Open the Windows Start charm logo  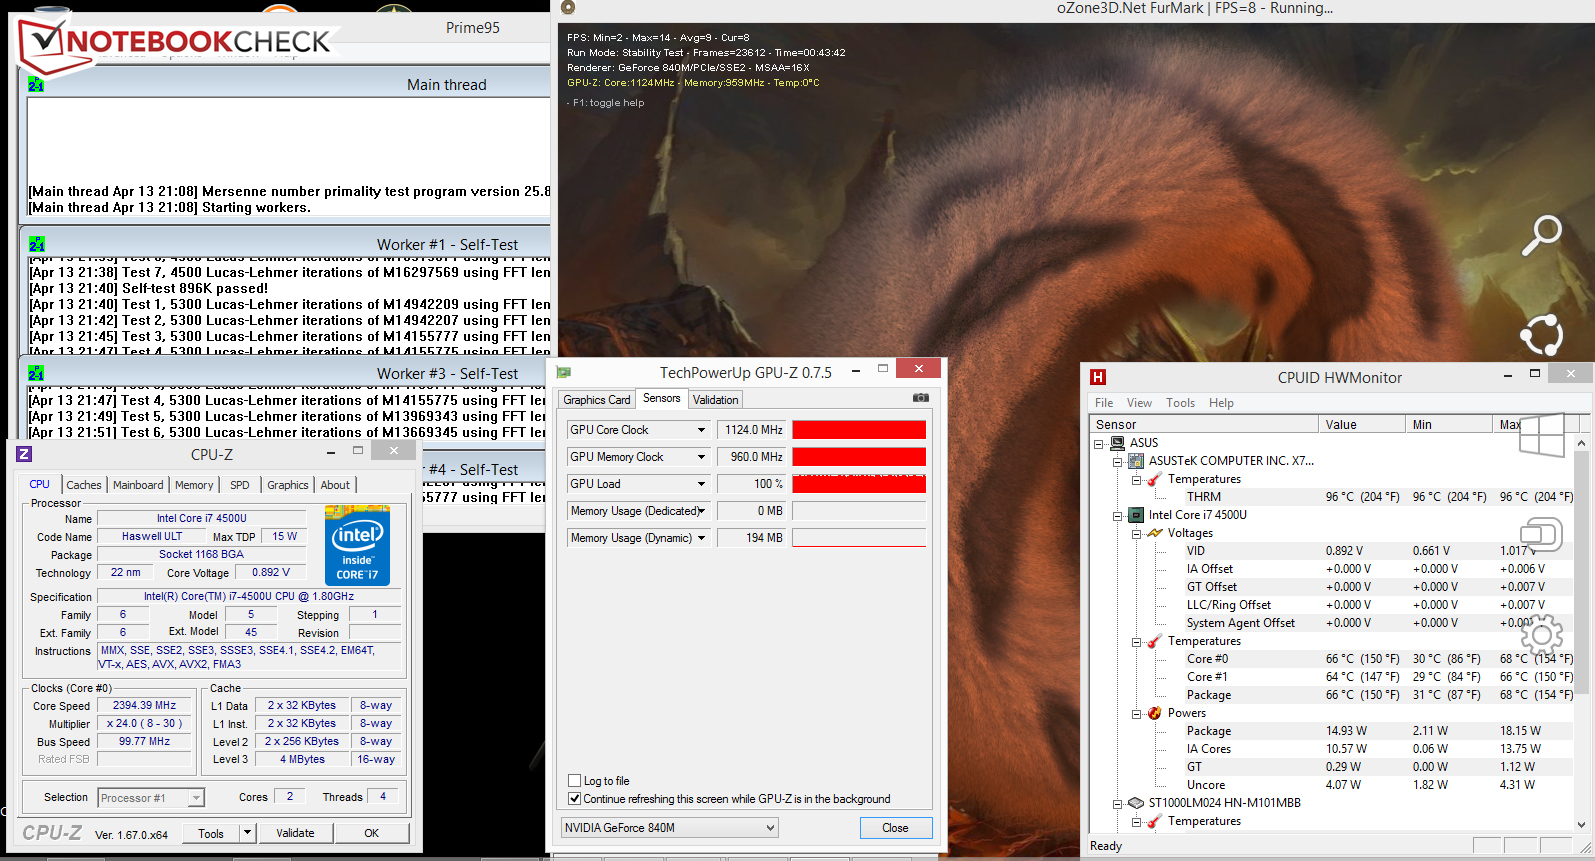[x=1541, y=435]
